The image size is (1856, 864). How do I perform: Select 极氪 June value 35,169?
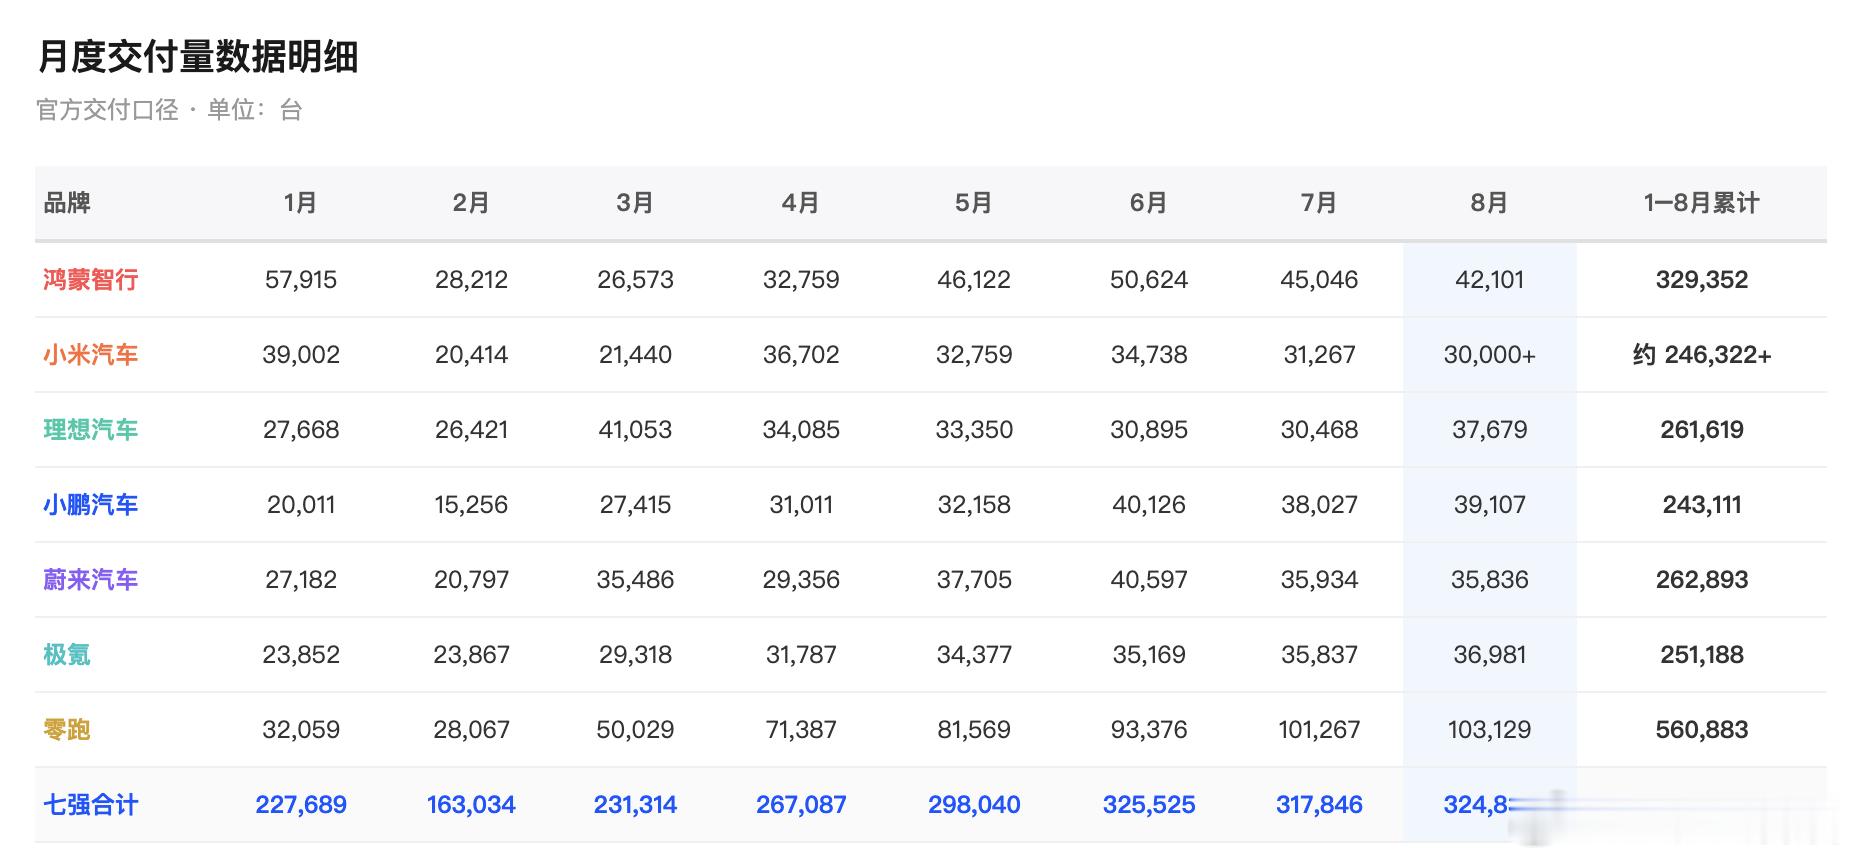point(1149,655)
